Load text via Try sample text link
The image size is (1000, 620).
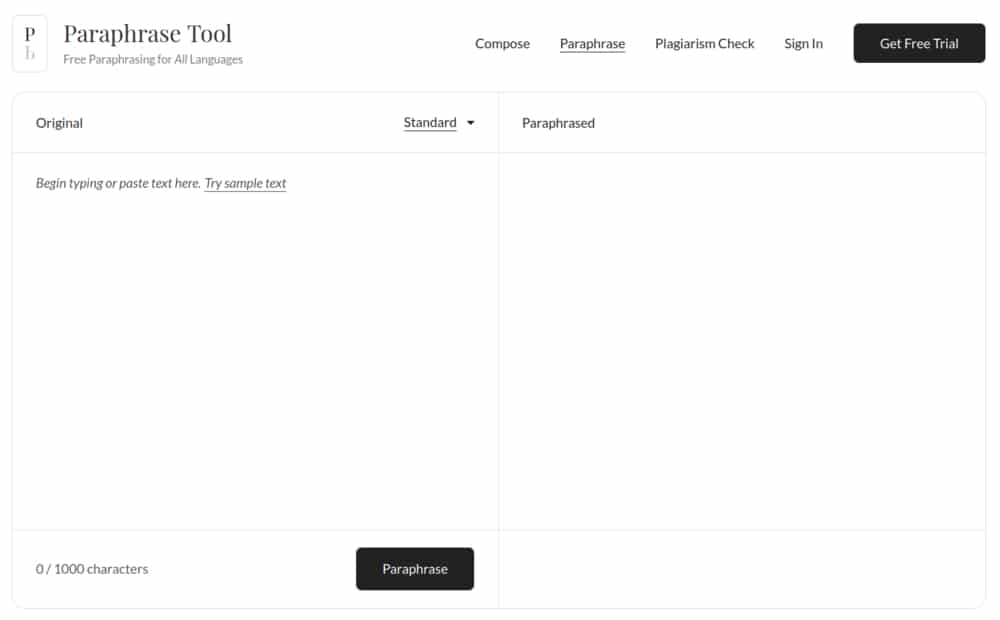pos(245,184)
